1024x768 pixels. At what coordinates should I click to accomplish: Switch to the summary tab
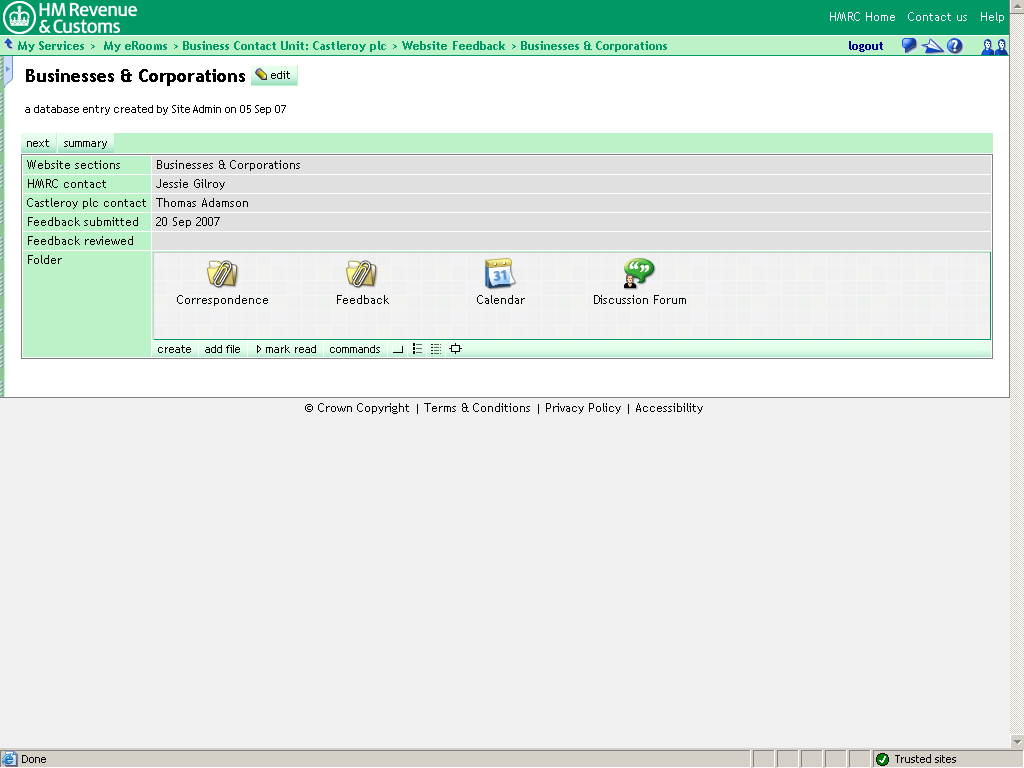85,143
